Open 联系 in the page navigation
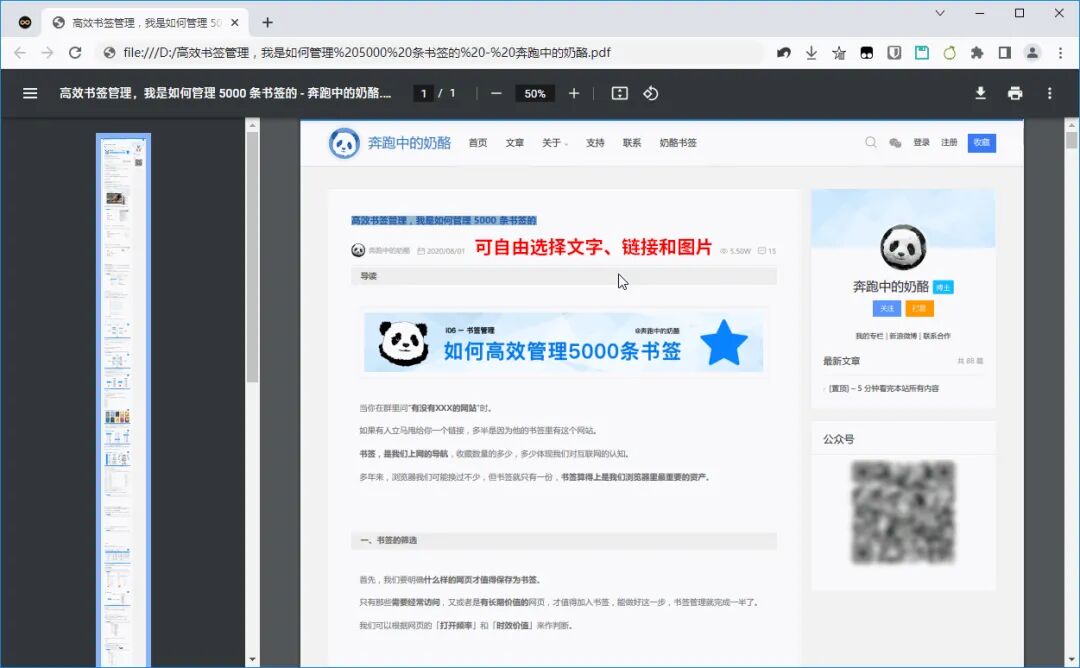The height and width of the screenshot is (668, 1080). tap(632, 143)
